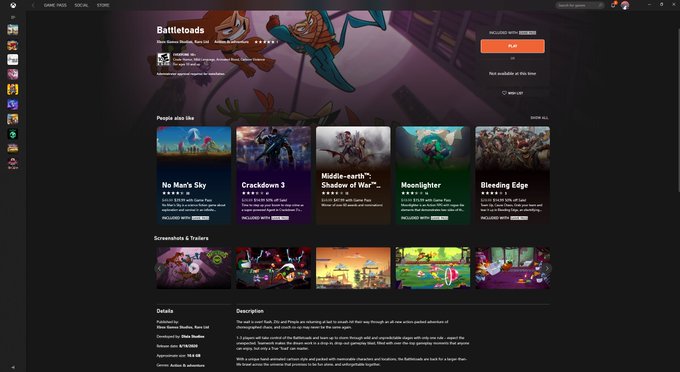680x372 pixels.
Task: Click the ESRB rating icon
Action: click(x=163, y=59)
